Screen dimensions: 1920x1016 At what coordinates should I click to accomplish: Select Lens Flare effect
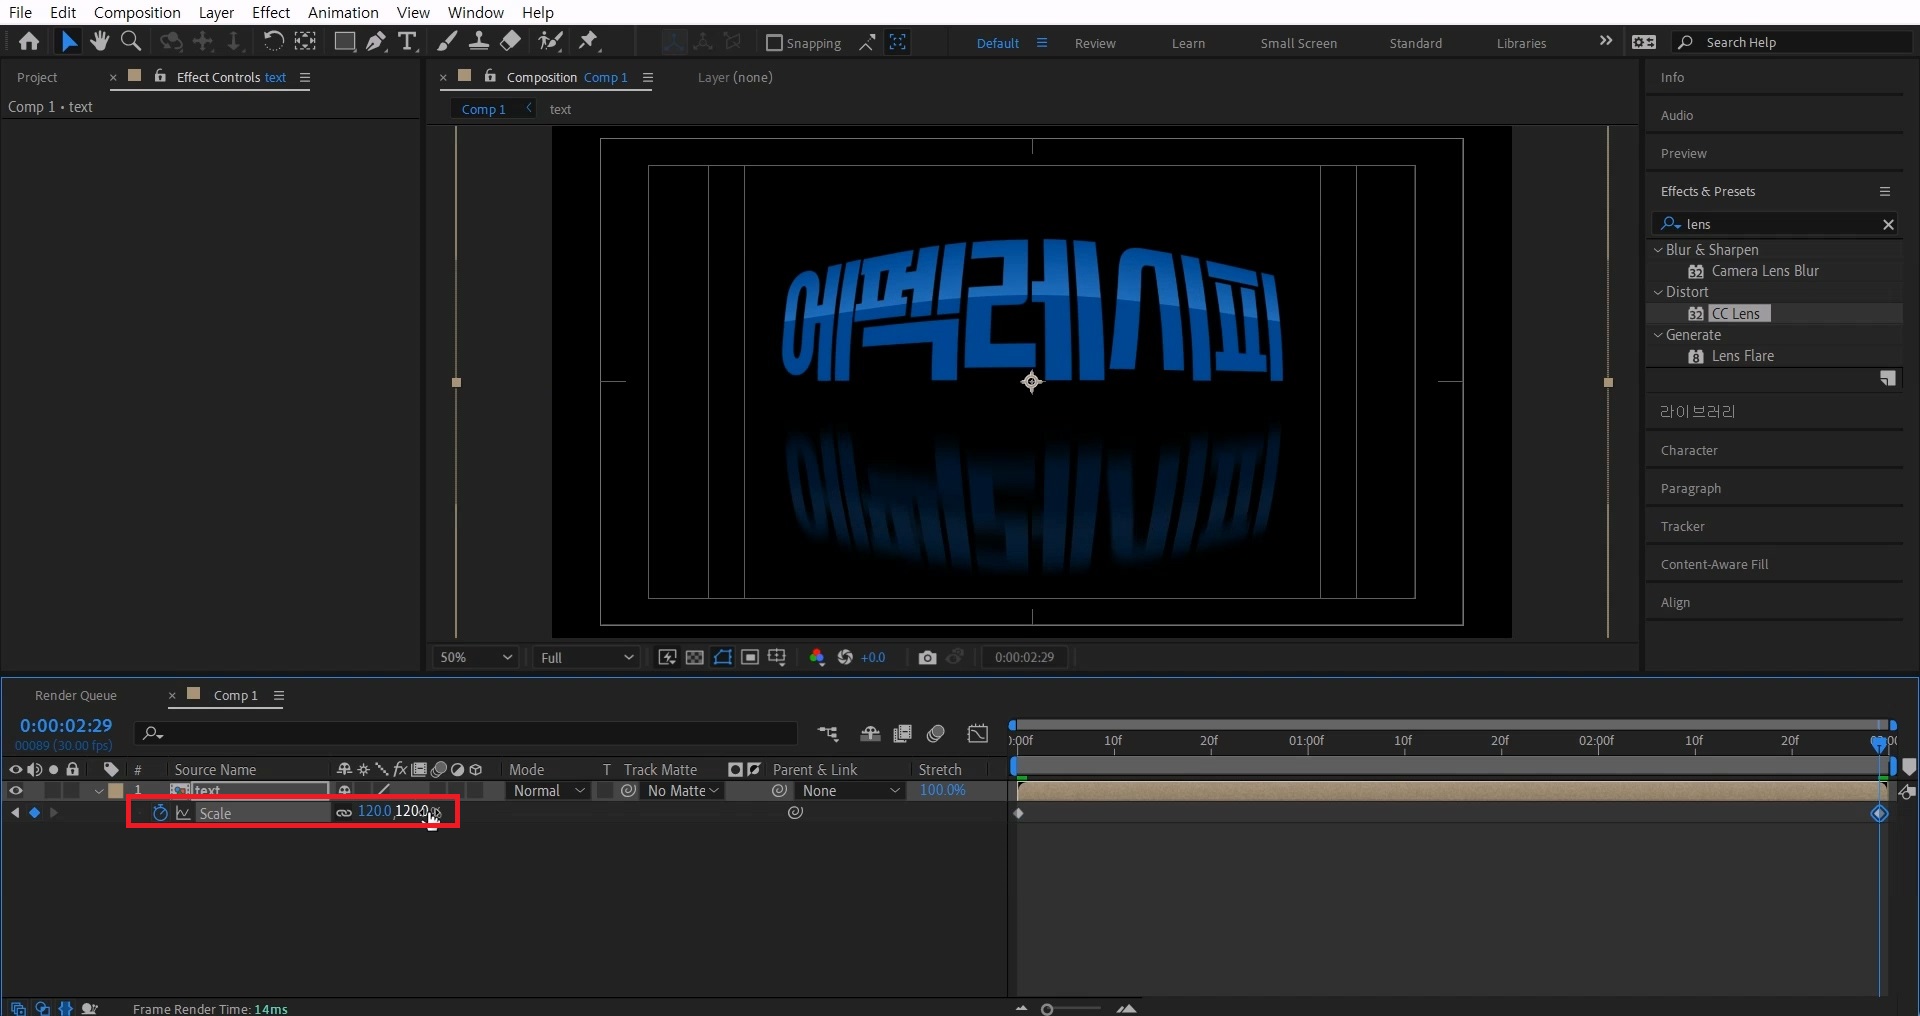[1742, 356]
